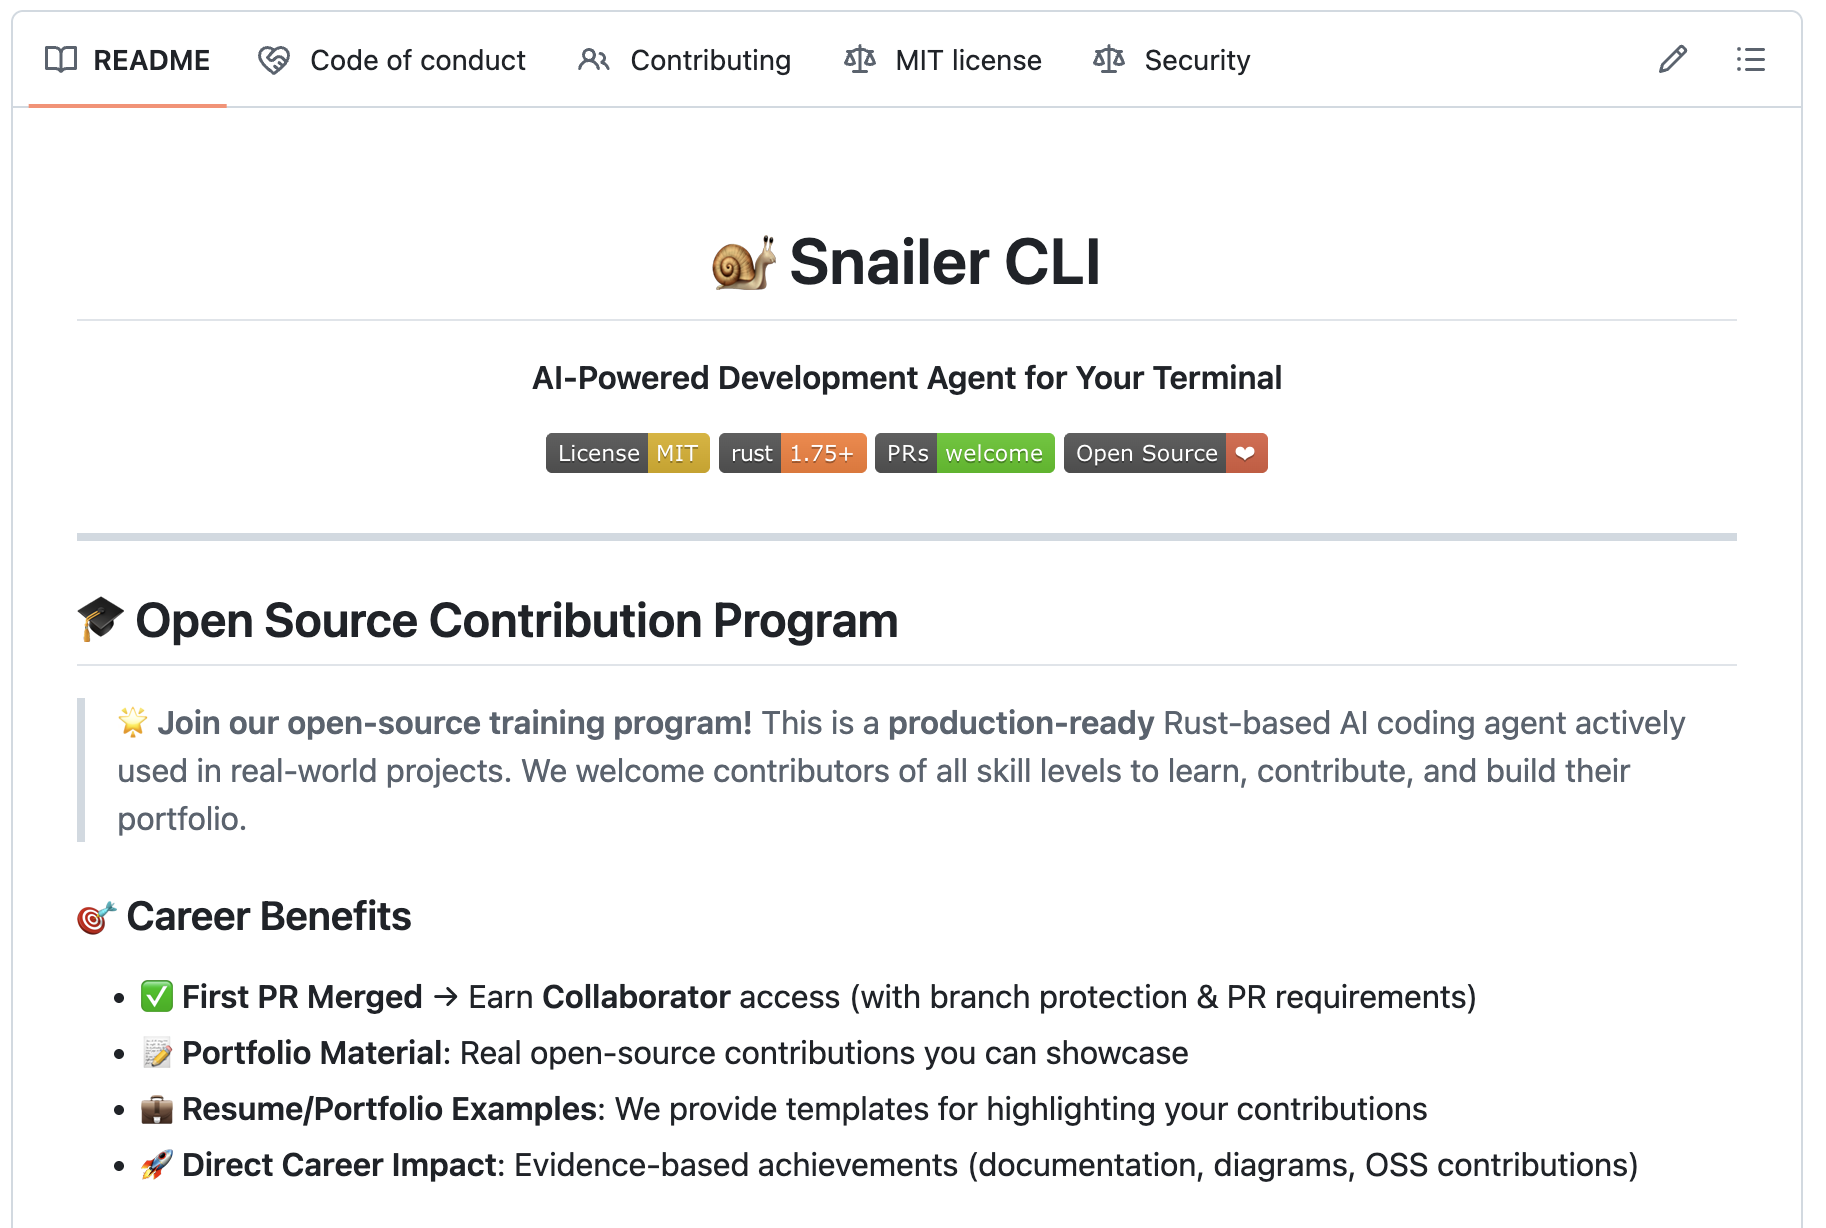
Task: Click the License MIT badge
Action: click(627, 453)
